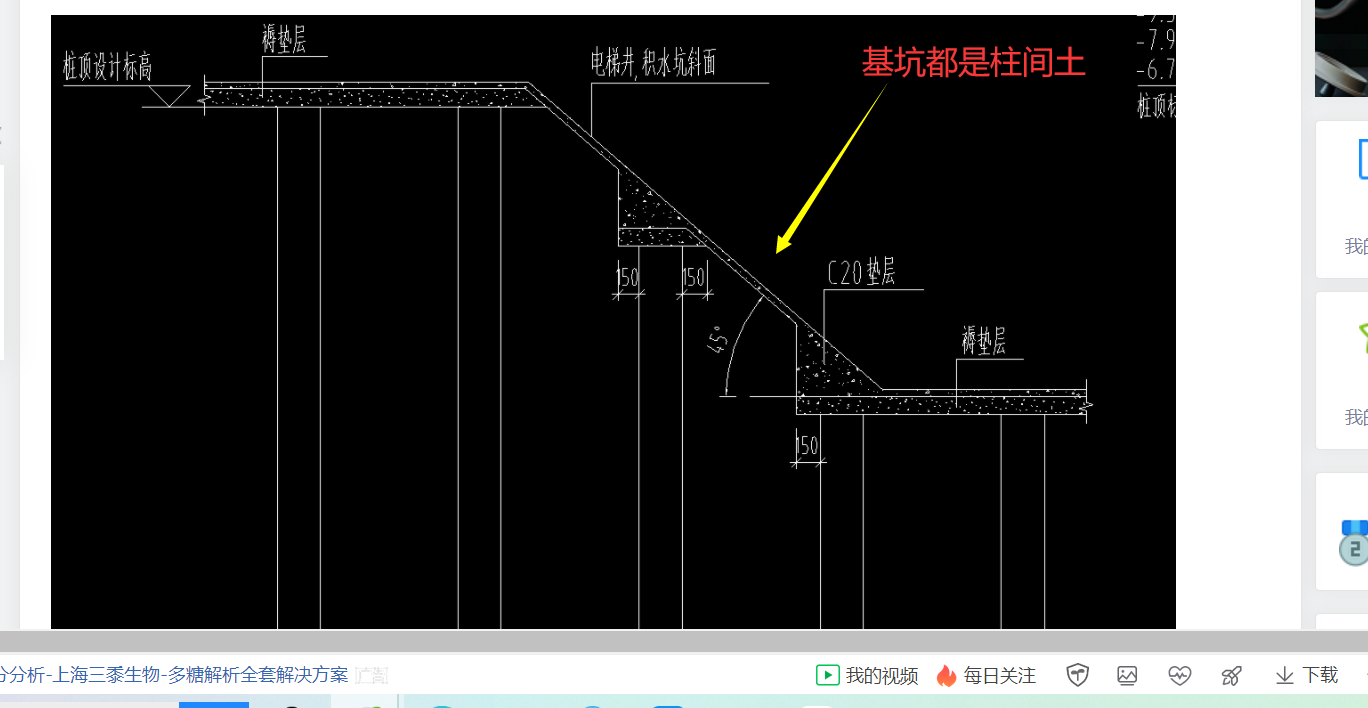Click the rocket speed-up icon

1231,676
